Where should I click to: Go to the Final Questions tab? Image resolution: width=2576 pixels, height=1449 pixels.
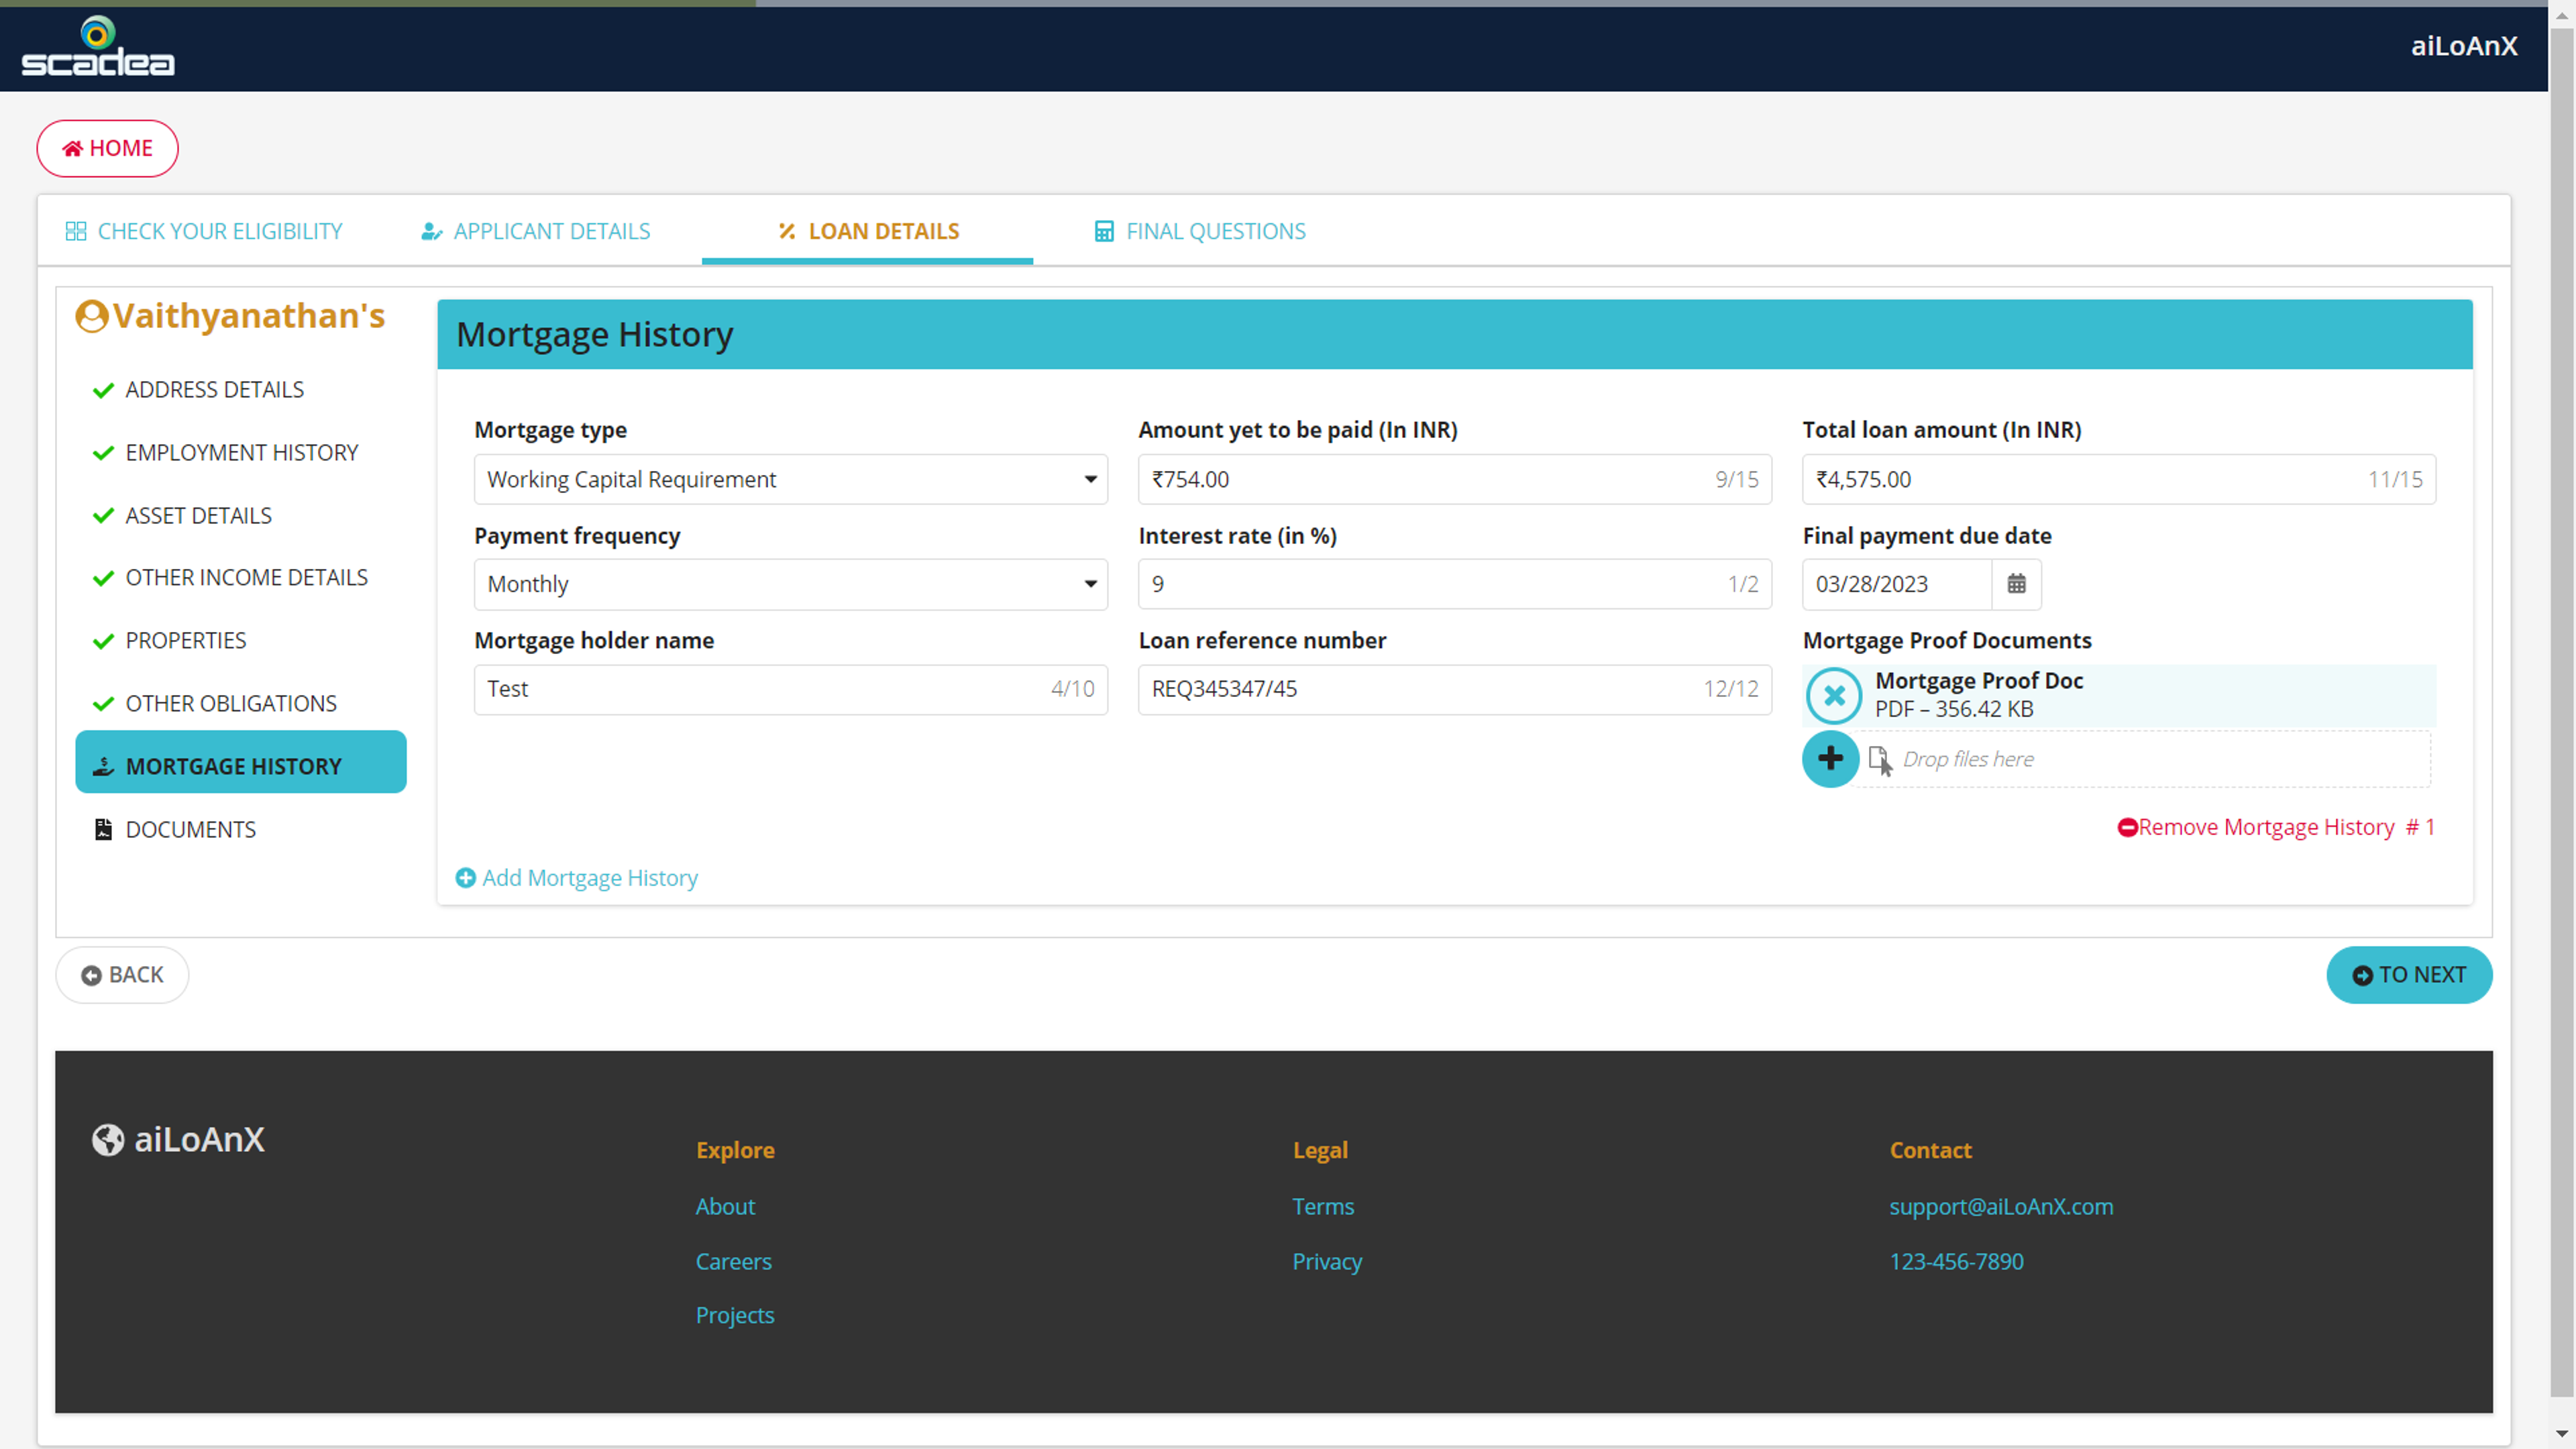pos(1200,231)
